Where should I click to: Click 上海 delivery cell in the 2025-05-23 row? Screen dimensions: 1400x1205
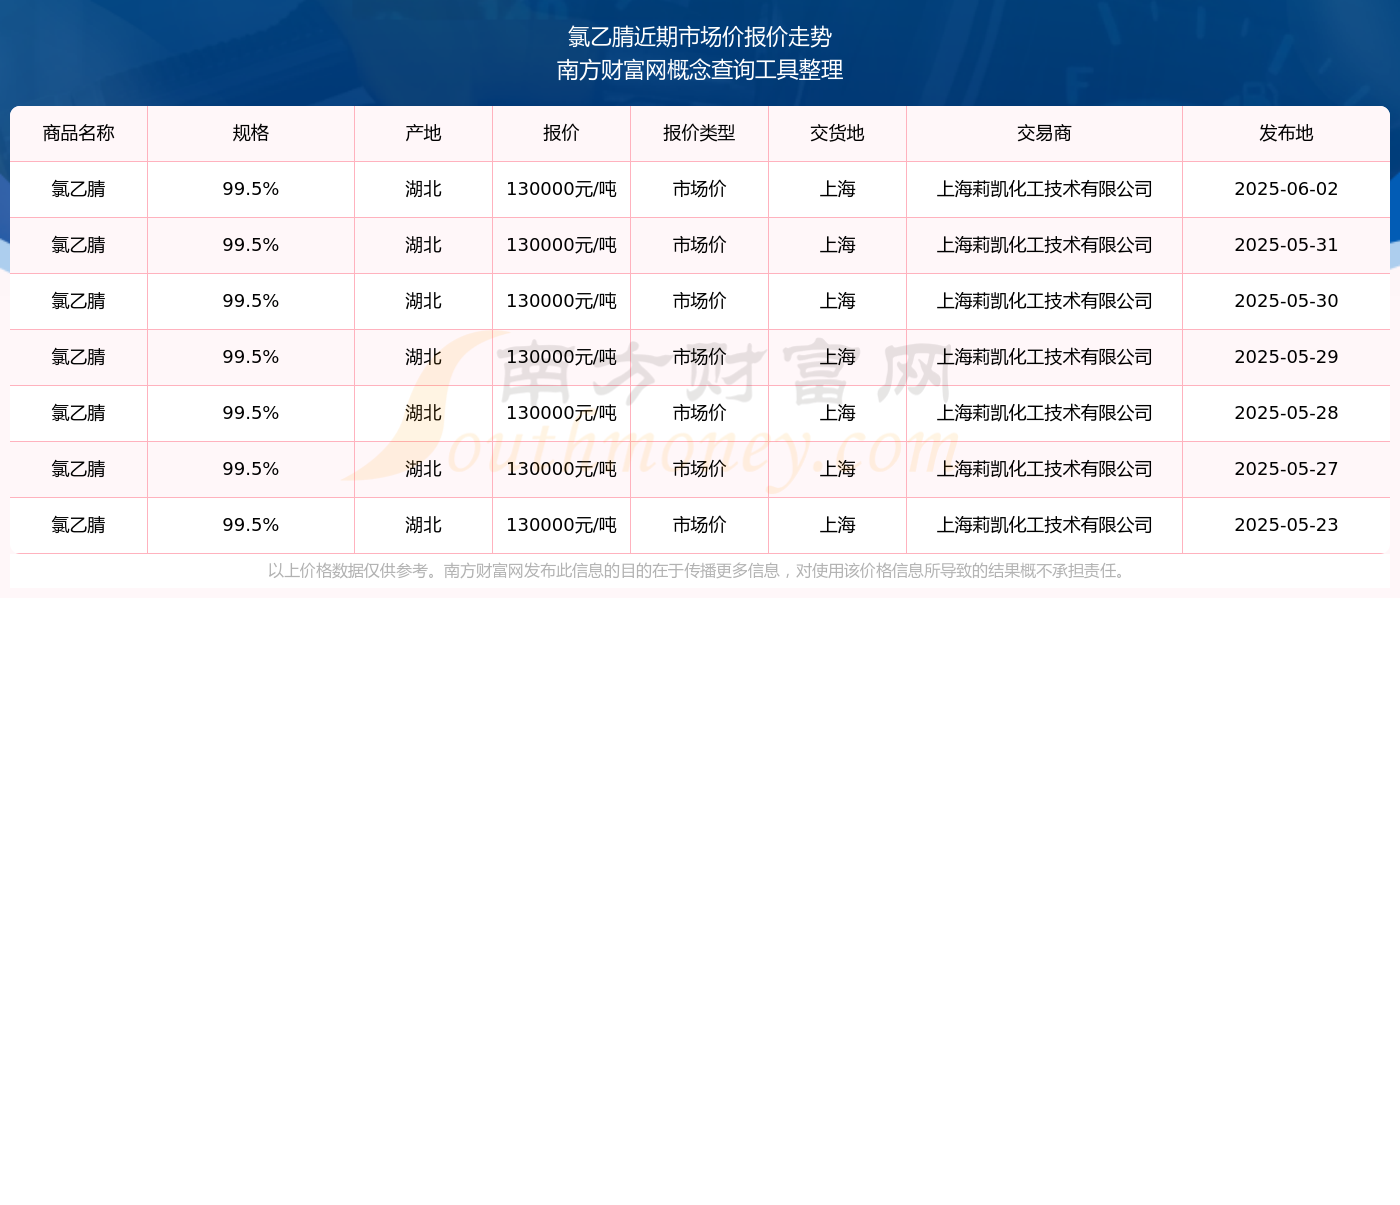point(837,525)
